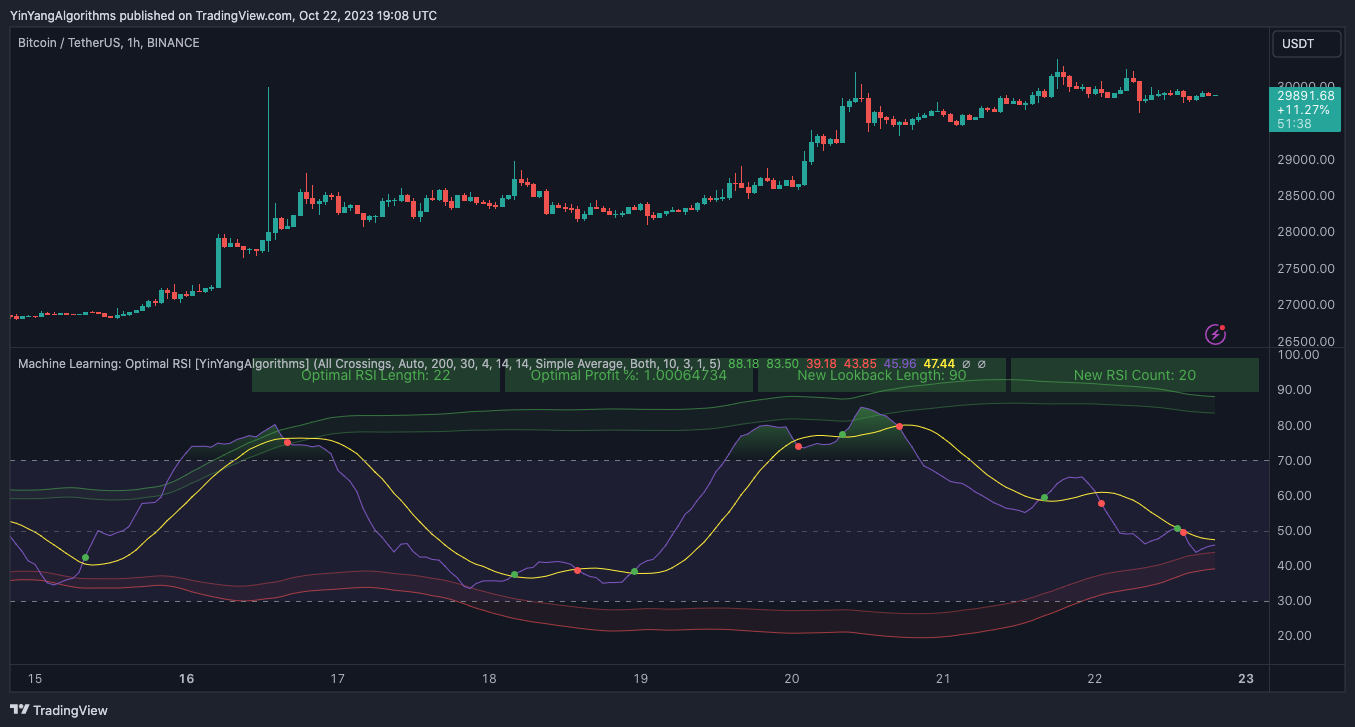This screenshot has height=727, width=1355.
Task: Click the 27000.00 price axis label
Action: coord(1306,305)
